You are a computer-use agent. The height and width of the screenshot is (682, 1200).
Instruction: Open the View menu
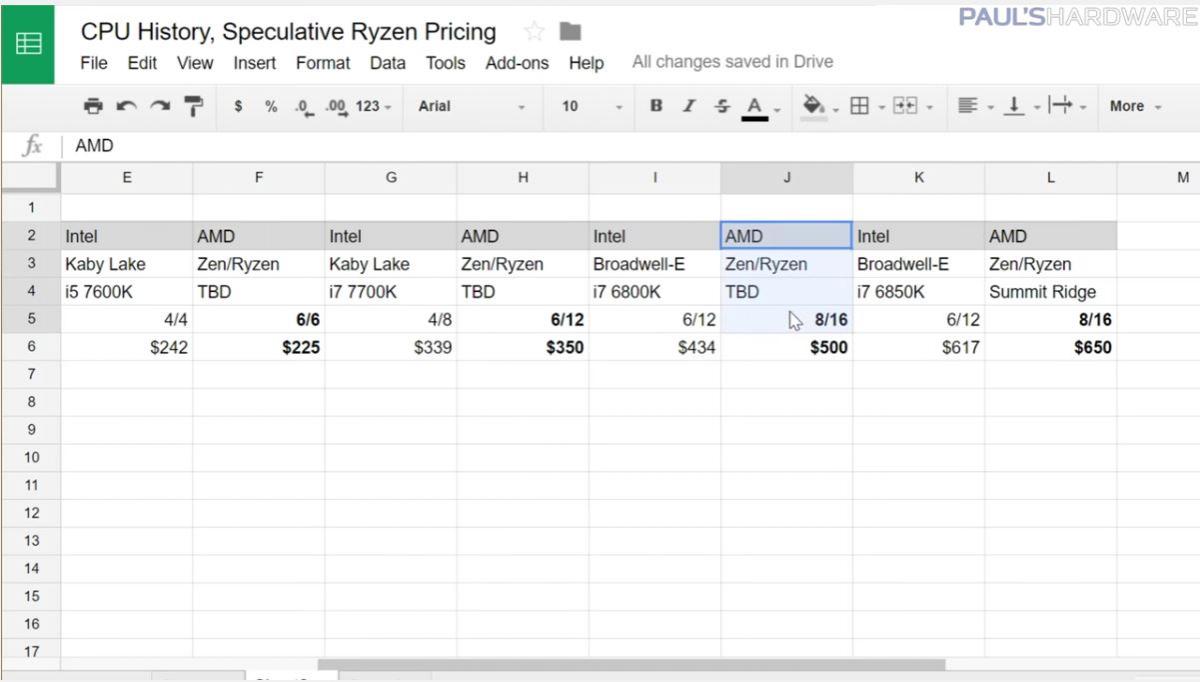pos(195,62)
